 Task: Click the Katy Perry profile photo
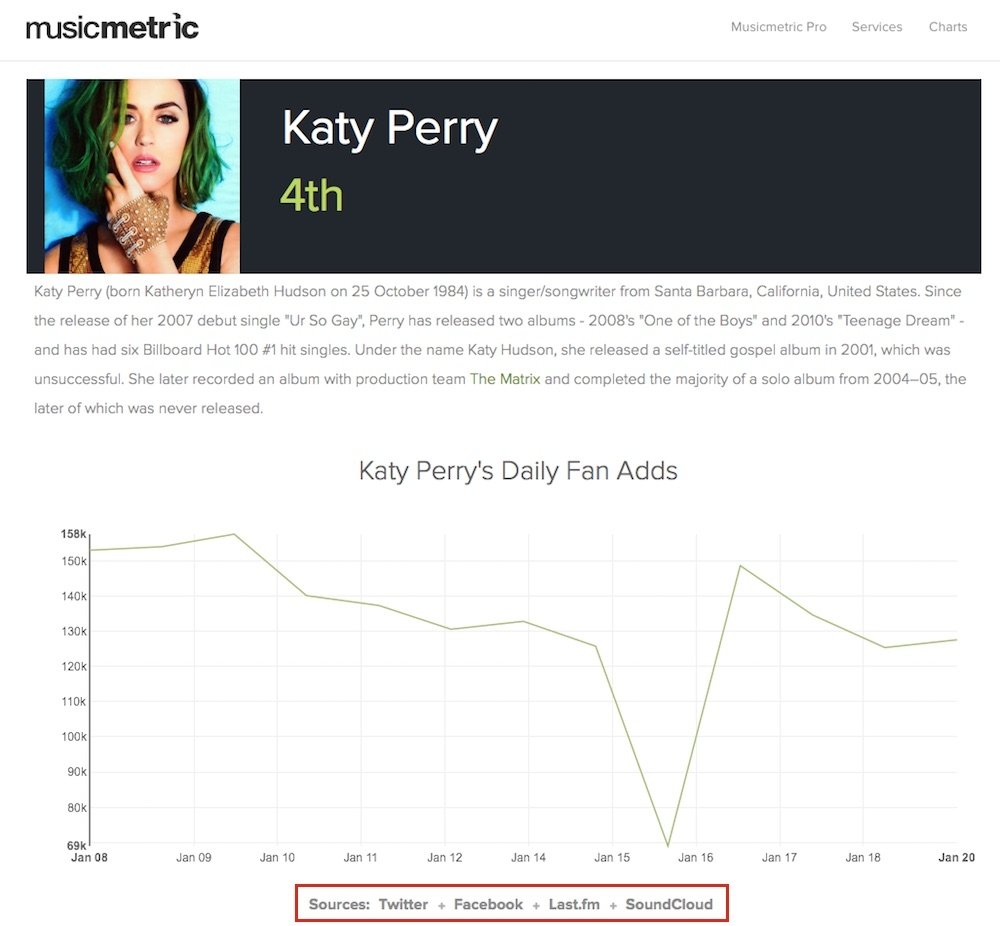(142, 176)
